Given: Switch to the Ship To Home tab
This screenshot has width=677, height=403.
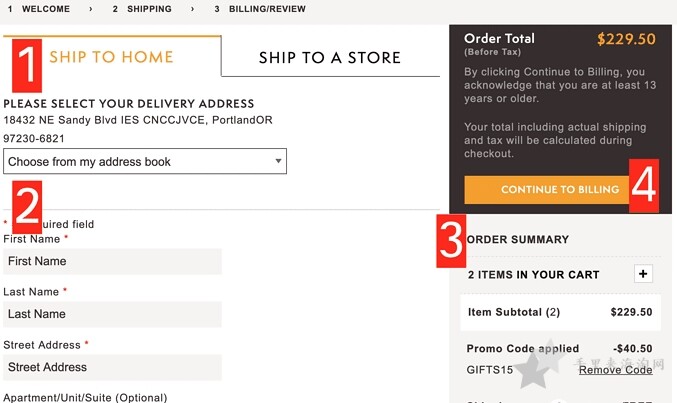Looking at the screenshot, I should [111, 57].
